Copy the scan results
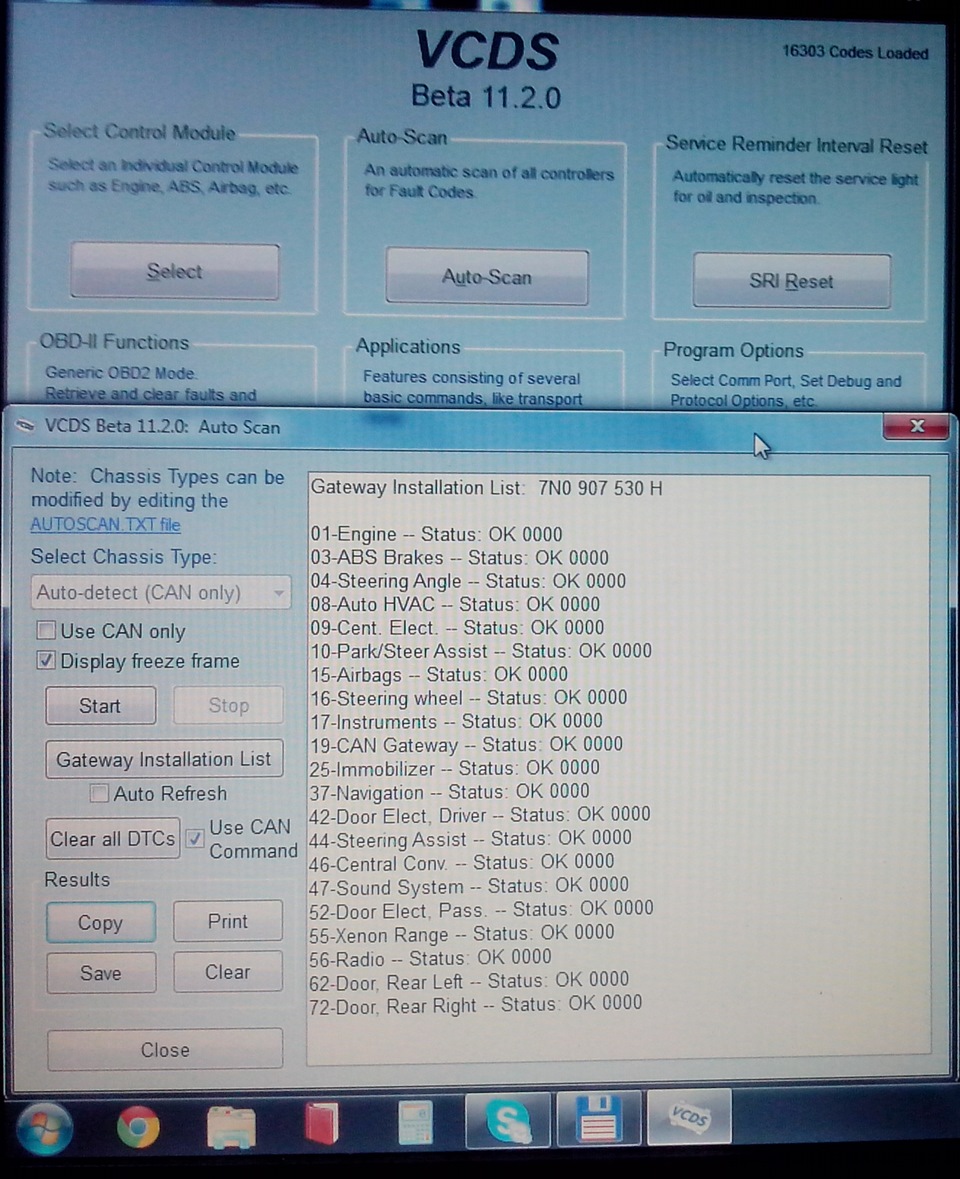Screen dimensions: 960x1179 click(x=101, y=922)
